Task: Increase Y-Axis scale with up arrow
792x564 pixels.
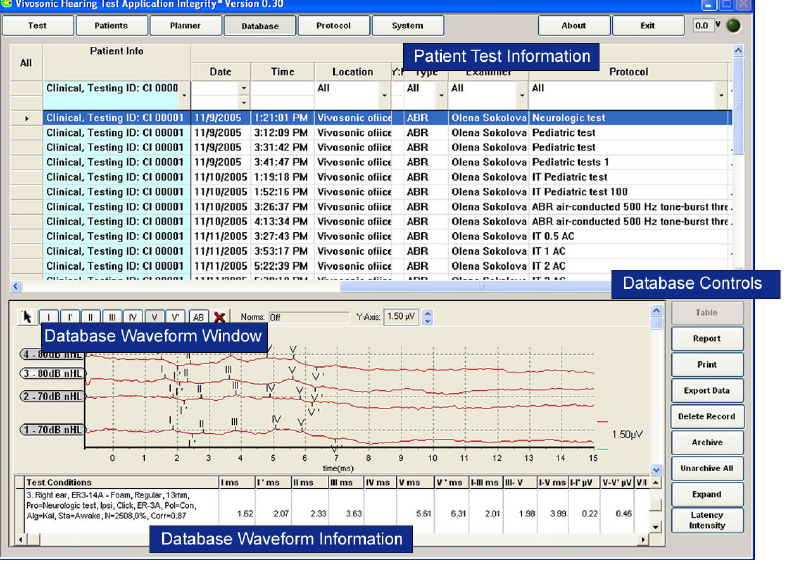Action: point(427,313)
